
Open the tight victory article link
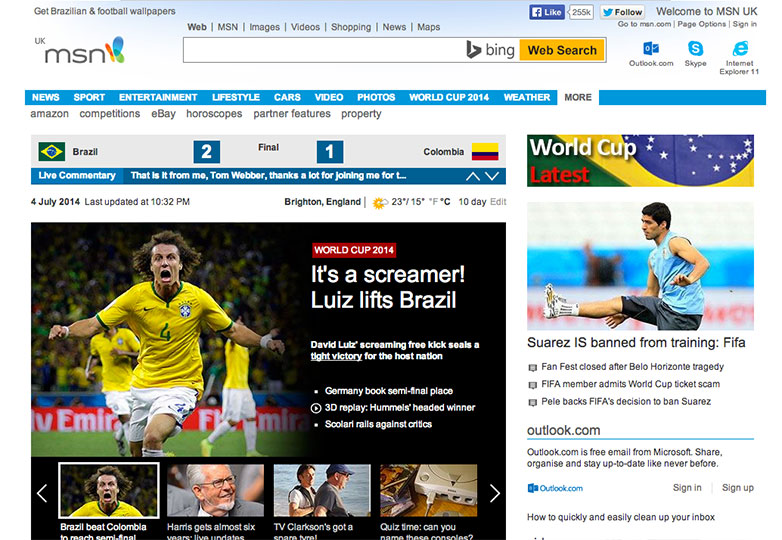(336, 356)
